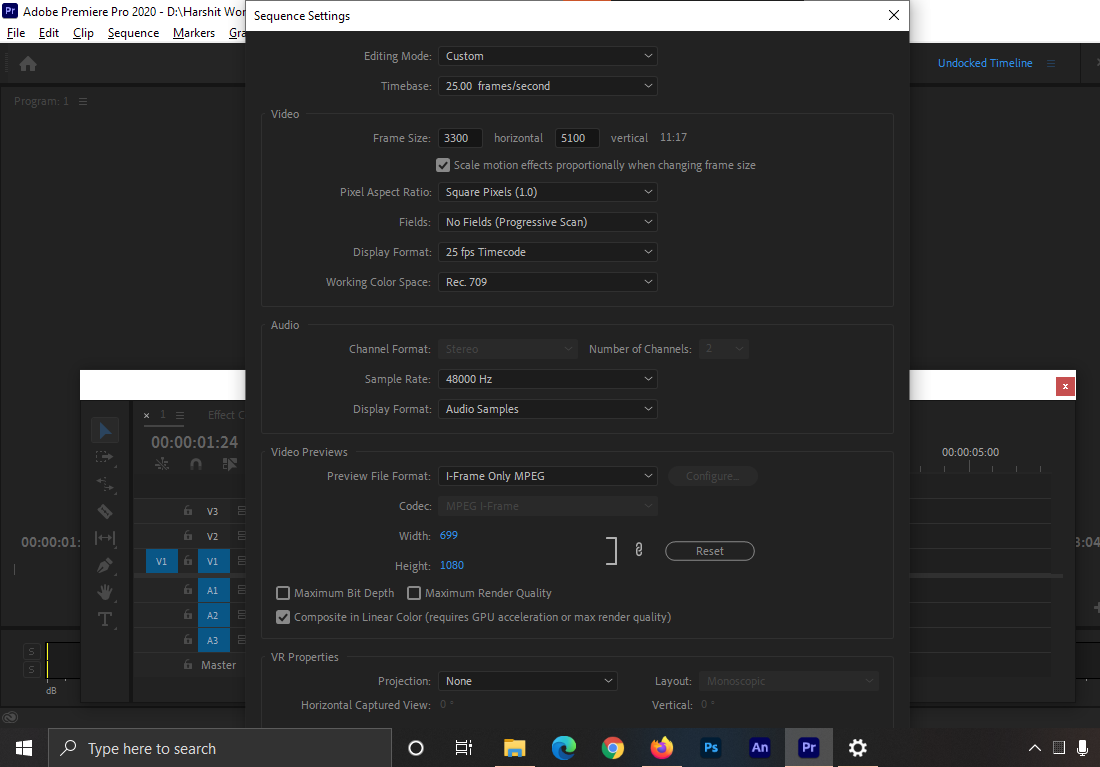
Task: Uncheck Scale motion effects proportionally
Action: (x=442, y=165)
